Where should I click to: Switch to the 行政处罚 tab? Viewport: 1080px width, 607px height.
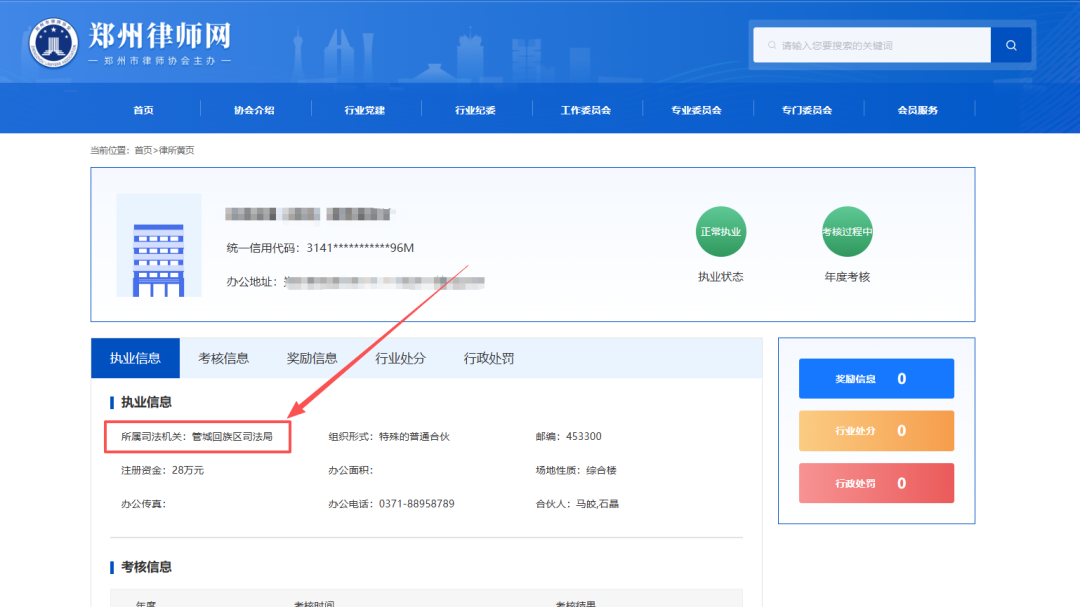coord(488,358)
